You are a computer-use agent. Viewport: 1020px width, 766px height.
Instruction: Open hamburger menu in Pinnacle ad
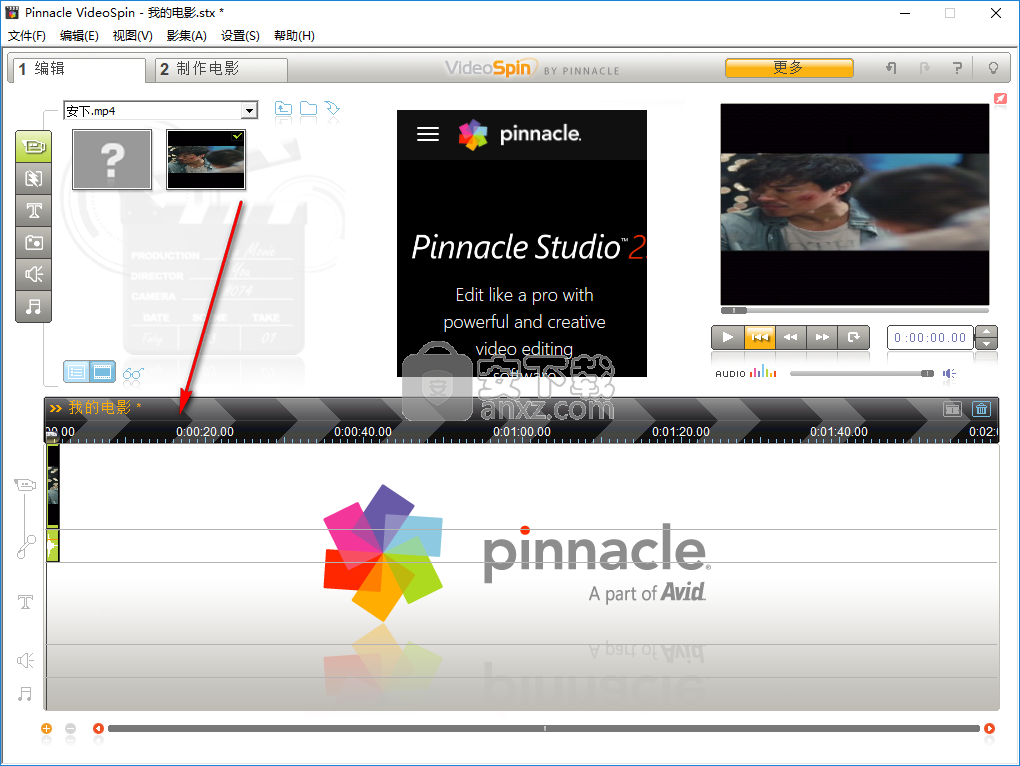(428, 134)
